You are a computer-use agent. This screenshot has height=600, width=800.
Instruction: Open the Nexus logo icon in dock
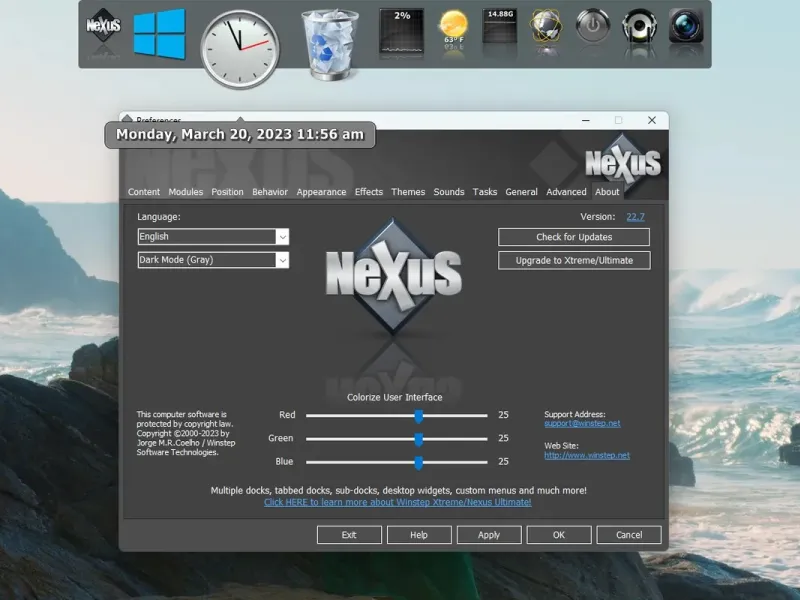click(104, 26)
